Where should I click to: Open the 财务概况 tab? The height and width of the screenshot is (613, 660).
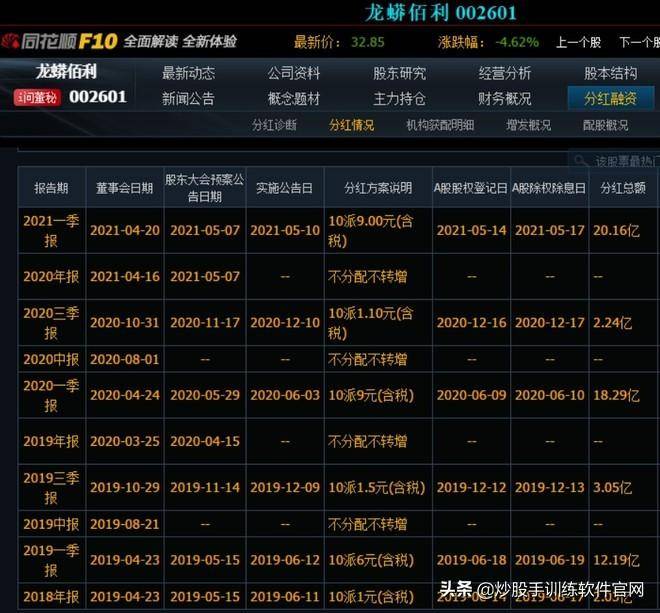pos(505,99)
